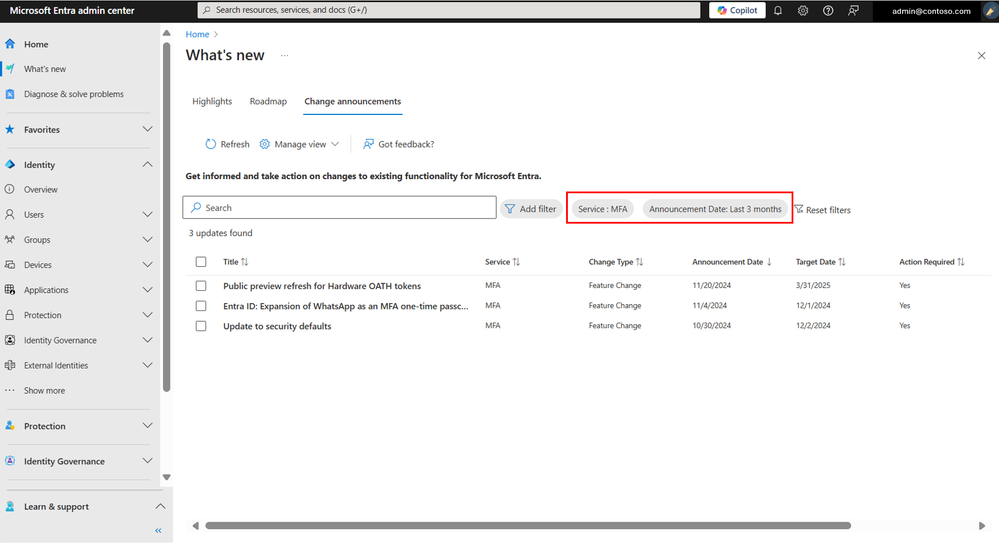Open the Manage view dropdown
Viewport: 999px width, 553px height.
(299, 144)
